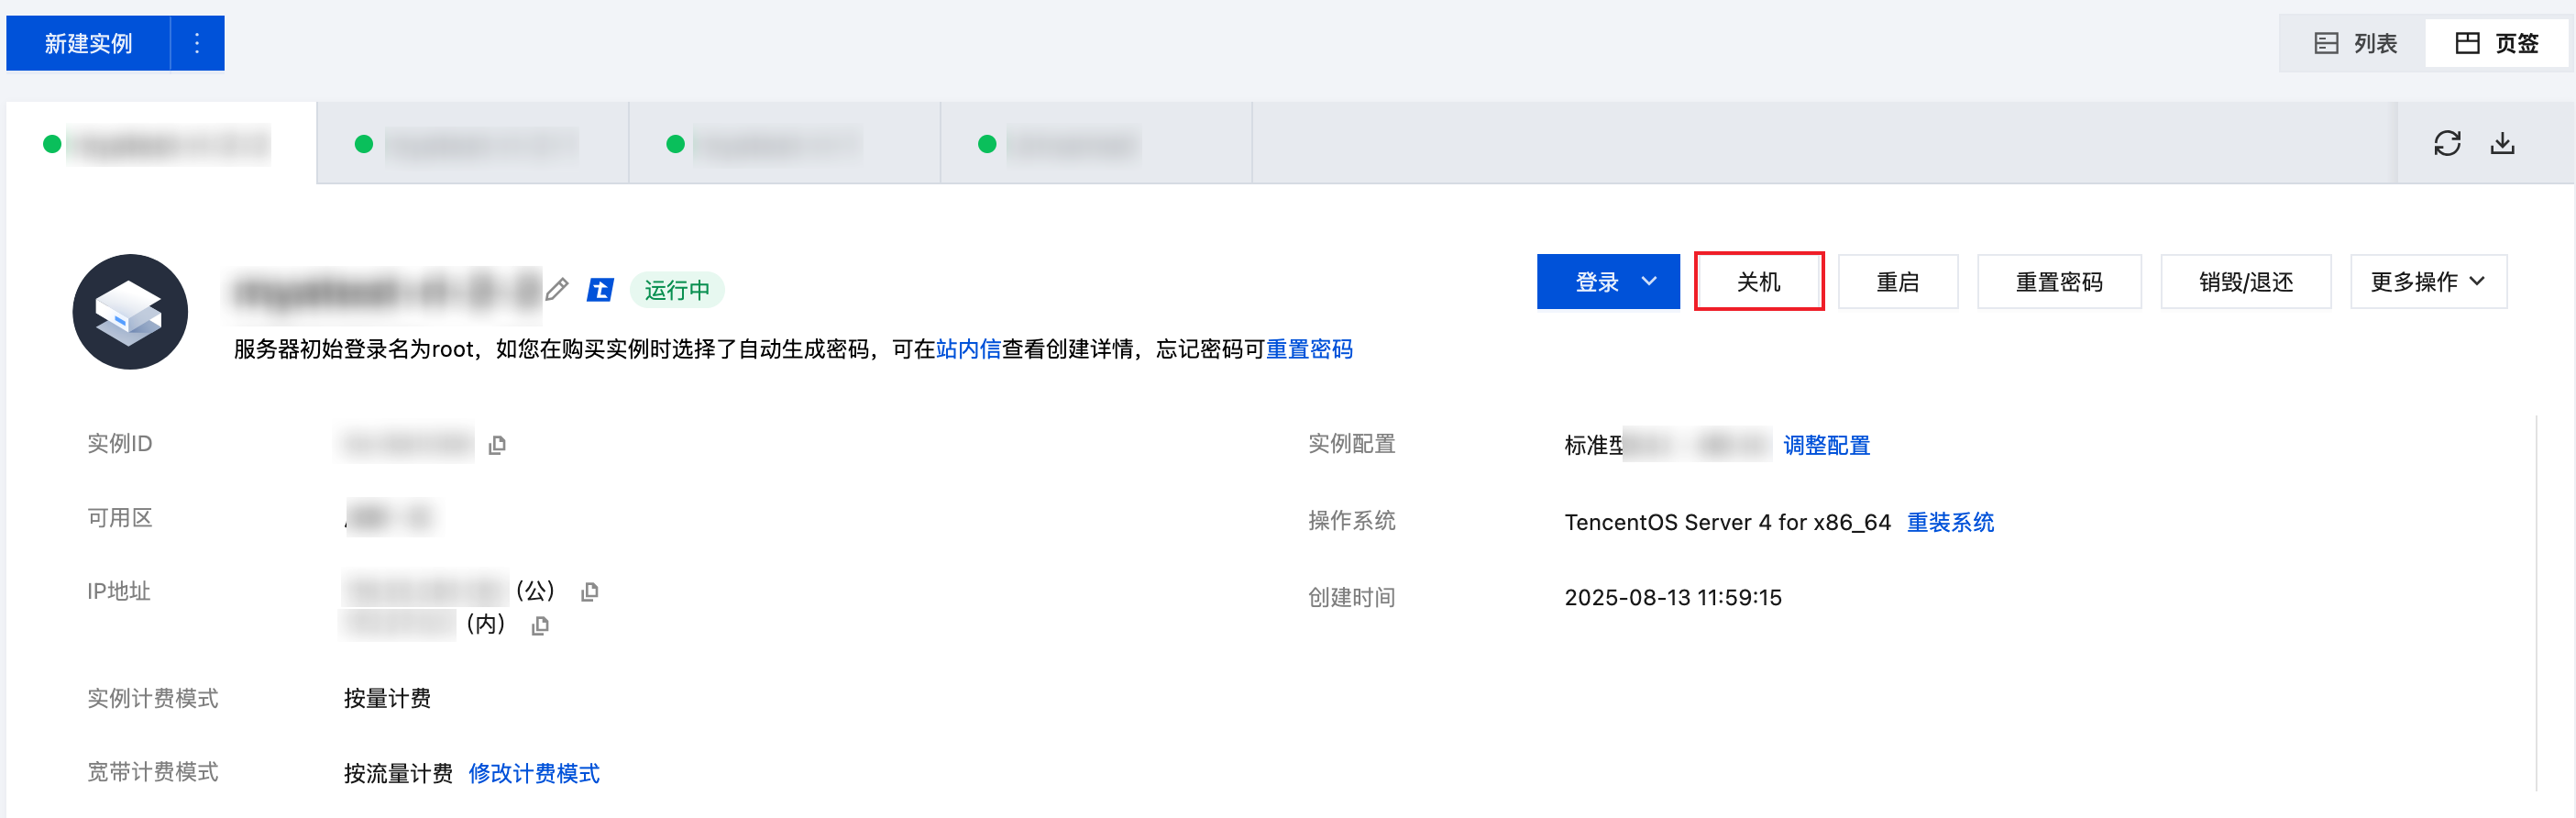Click the blue TencentOS badge icon
The image size is (2576, 818).
tap(600, 290)
